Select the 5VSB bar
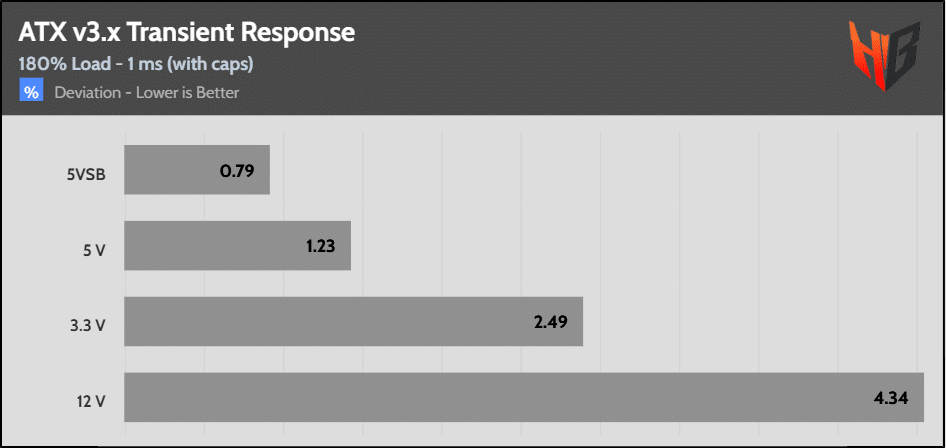The width and height of the screenshot is (946, 448). click(x=197, y=169)
